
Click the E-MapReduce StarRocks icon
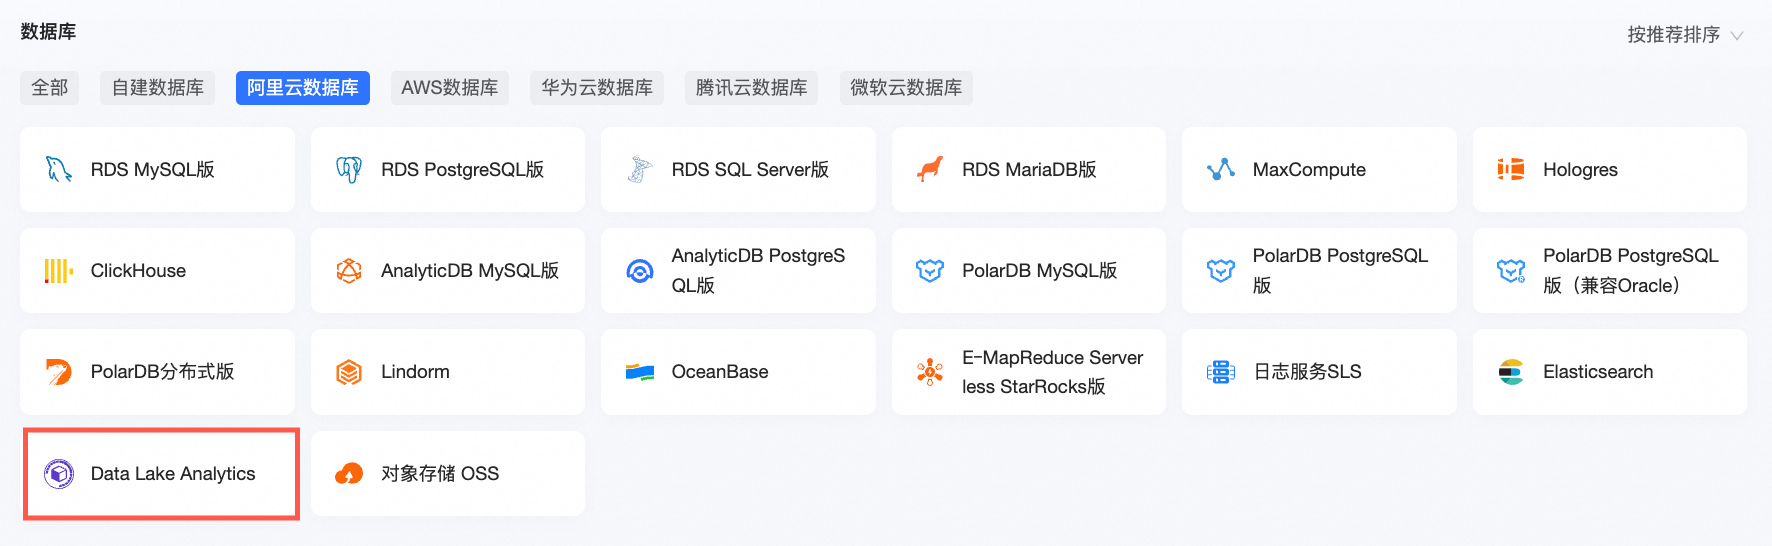click(930, 372)
